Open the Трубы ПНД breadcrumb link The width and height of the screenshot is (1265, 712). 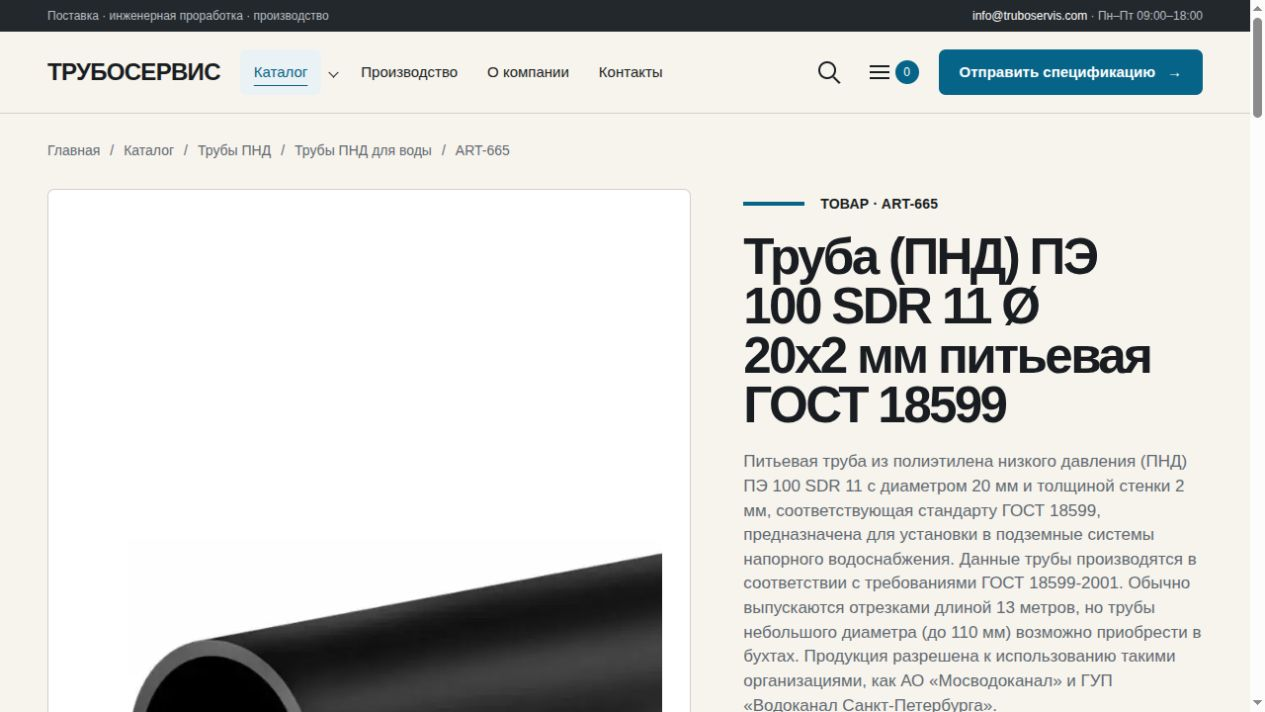[234, 150]
